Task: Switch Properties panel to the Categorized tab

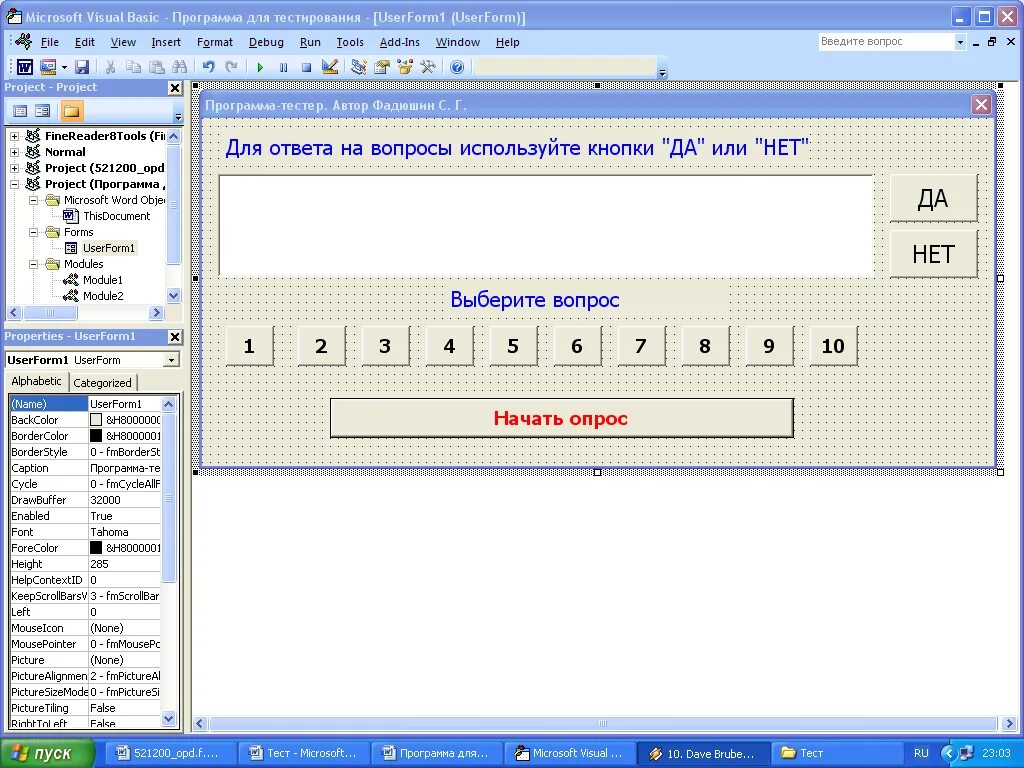Action: (x=103, y=381)
